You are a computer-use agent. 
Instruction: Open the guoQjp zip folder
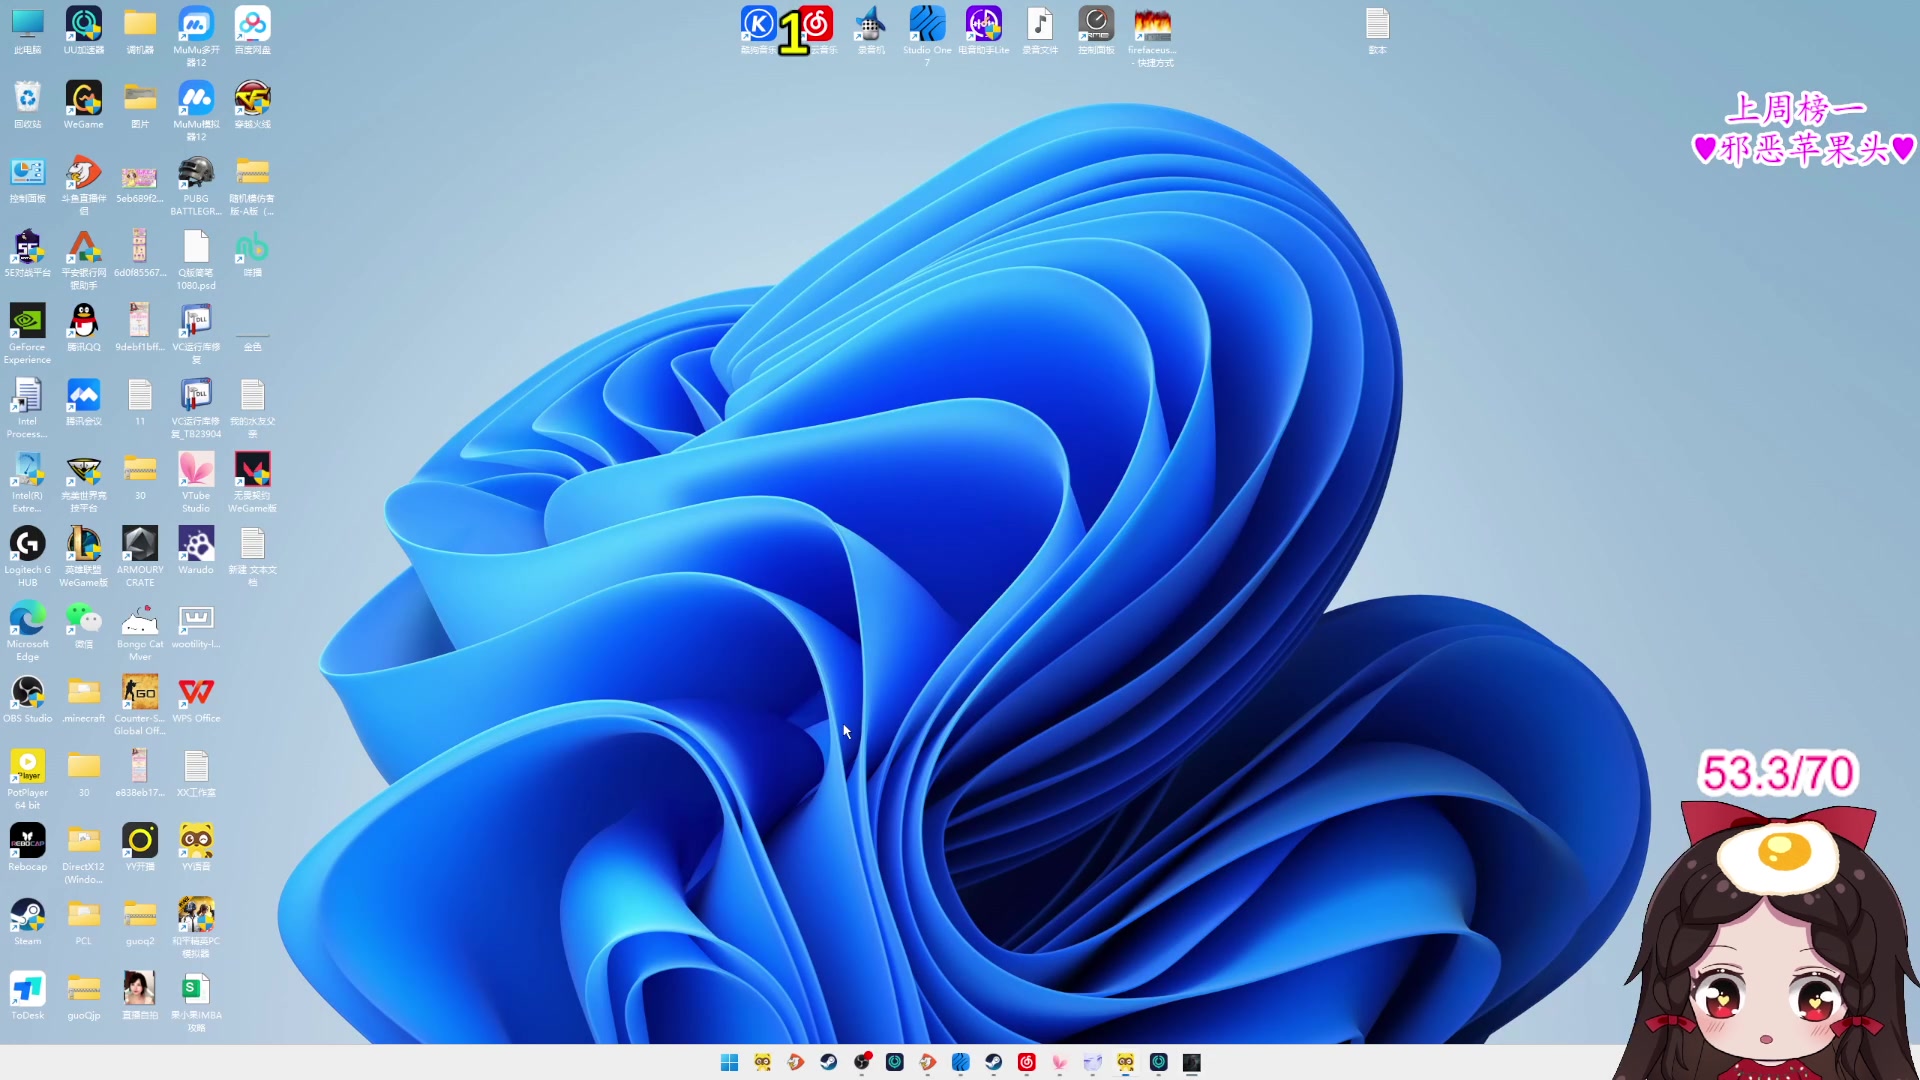tap(84, 996)
